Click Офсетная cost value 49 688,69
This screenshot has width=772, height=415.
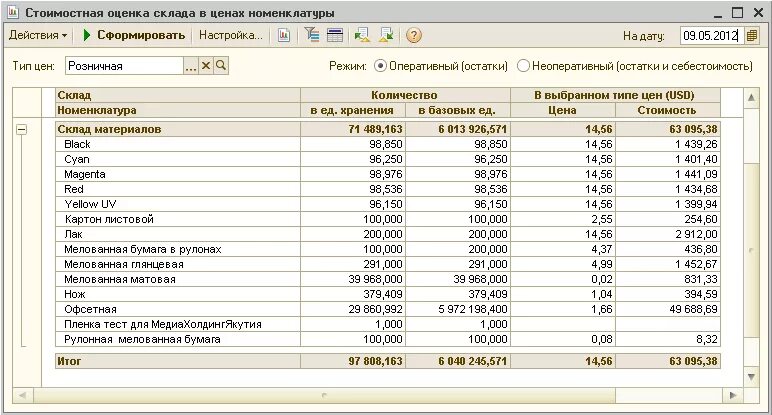click(693, 309)
